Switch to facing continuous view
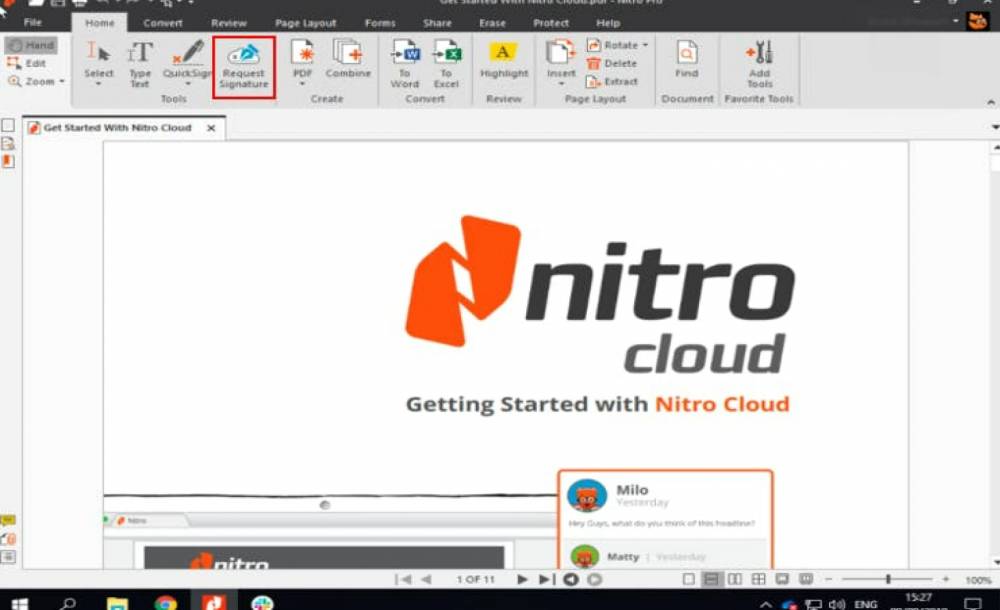The image size is (1000, 610). point(758,579)
